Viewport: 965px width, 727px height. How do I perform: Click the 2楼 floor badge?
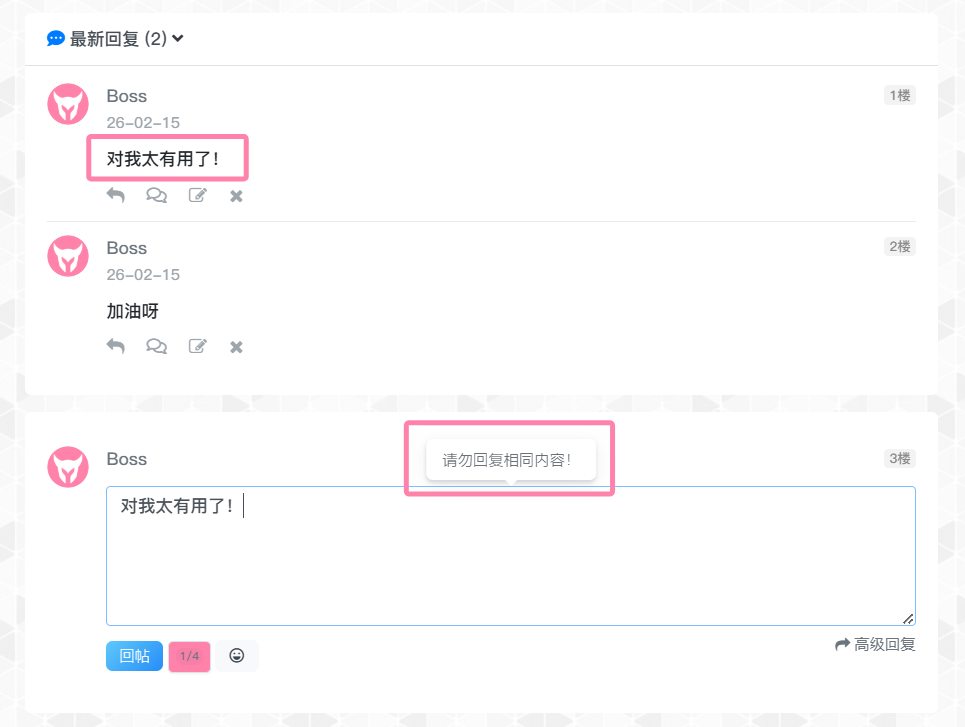pos(899,246)
